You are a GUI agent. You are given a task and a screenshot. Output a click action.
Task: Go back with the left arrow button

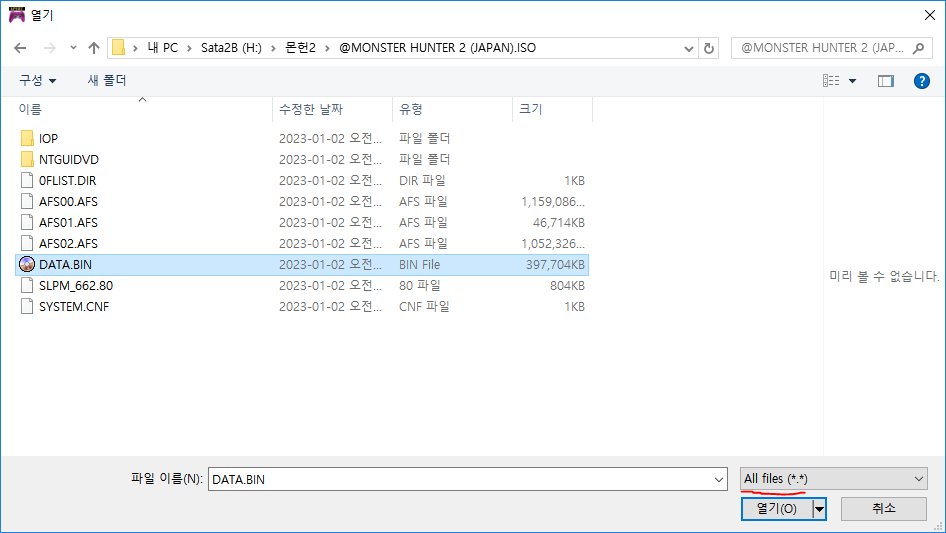tap(20, 48)
